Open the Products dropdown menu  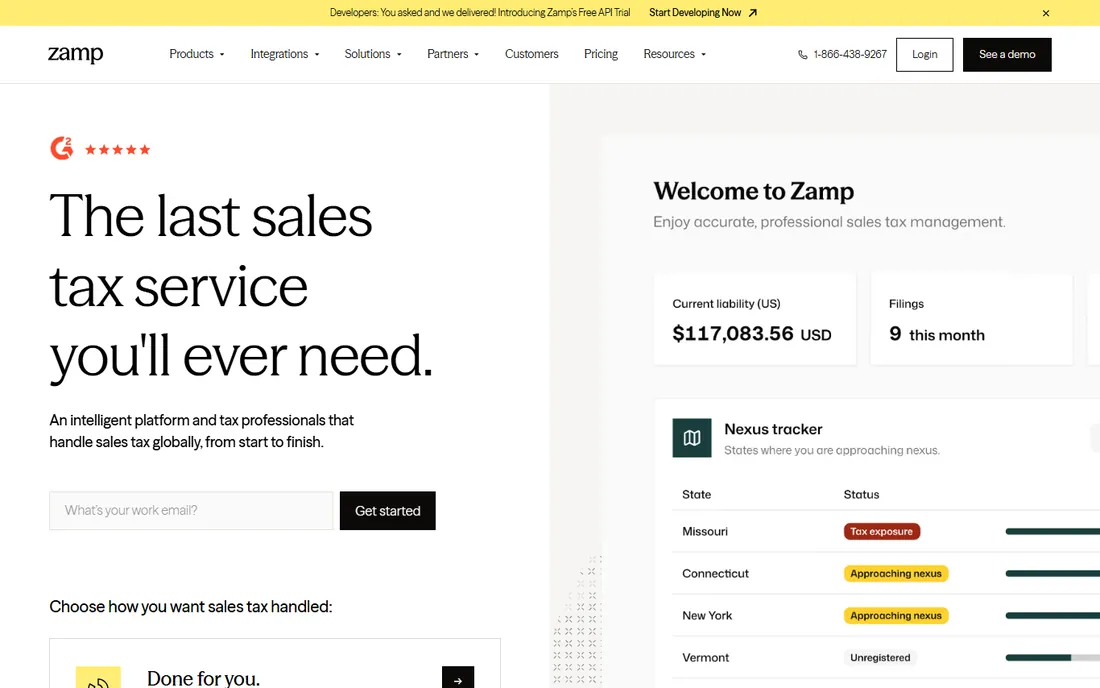point(196,54)
